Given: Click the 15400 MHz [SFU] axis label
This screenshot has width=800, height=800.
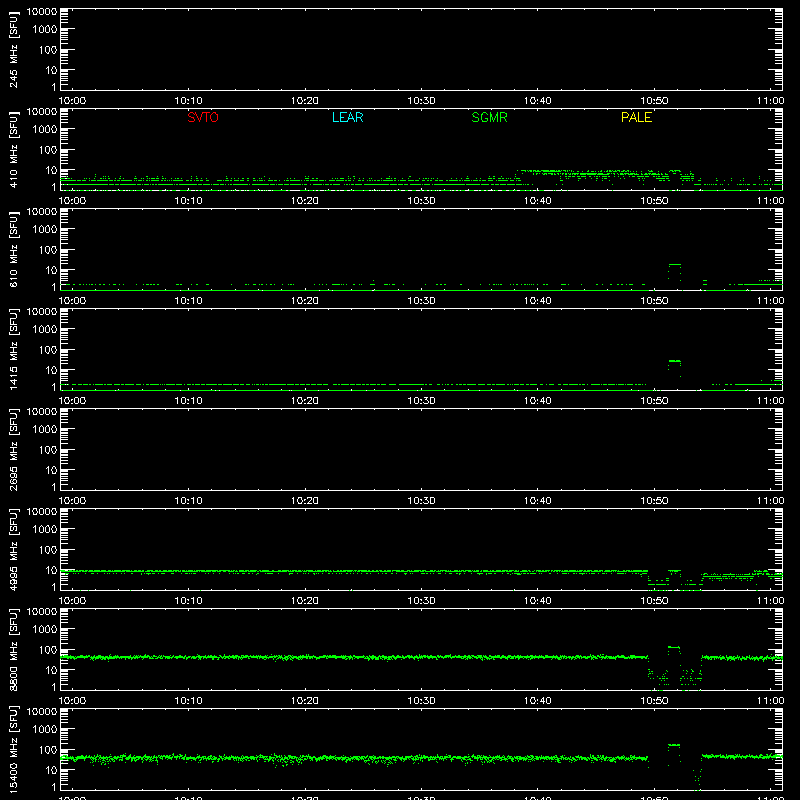Looking at the screenshot, I should click(x=13, y=749).
